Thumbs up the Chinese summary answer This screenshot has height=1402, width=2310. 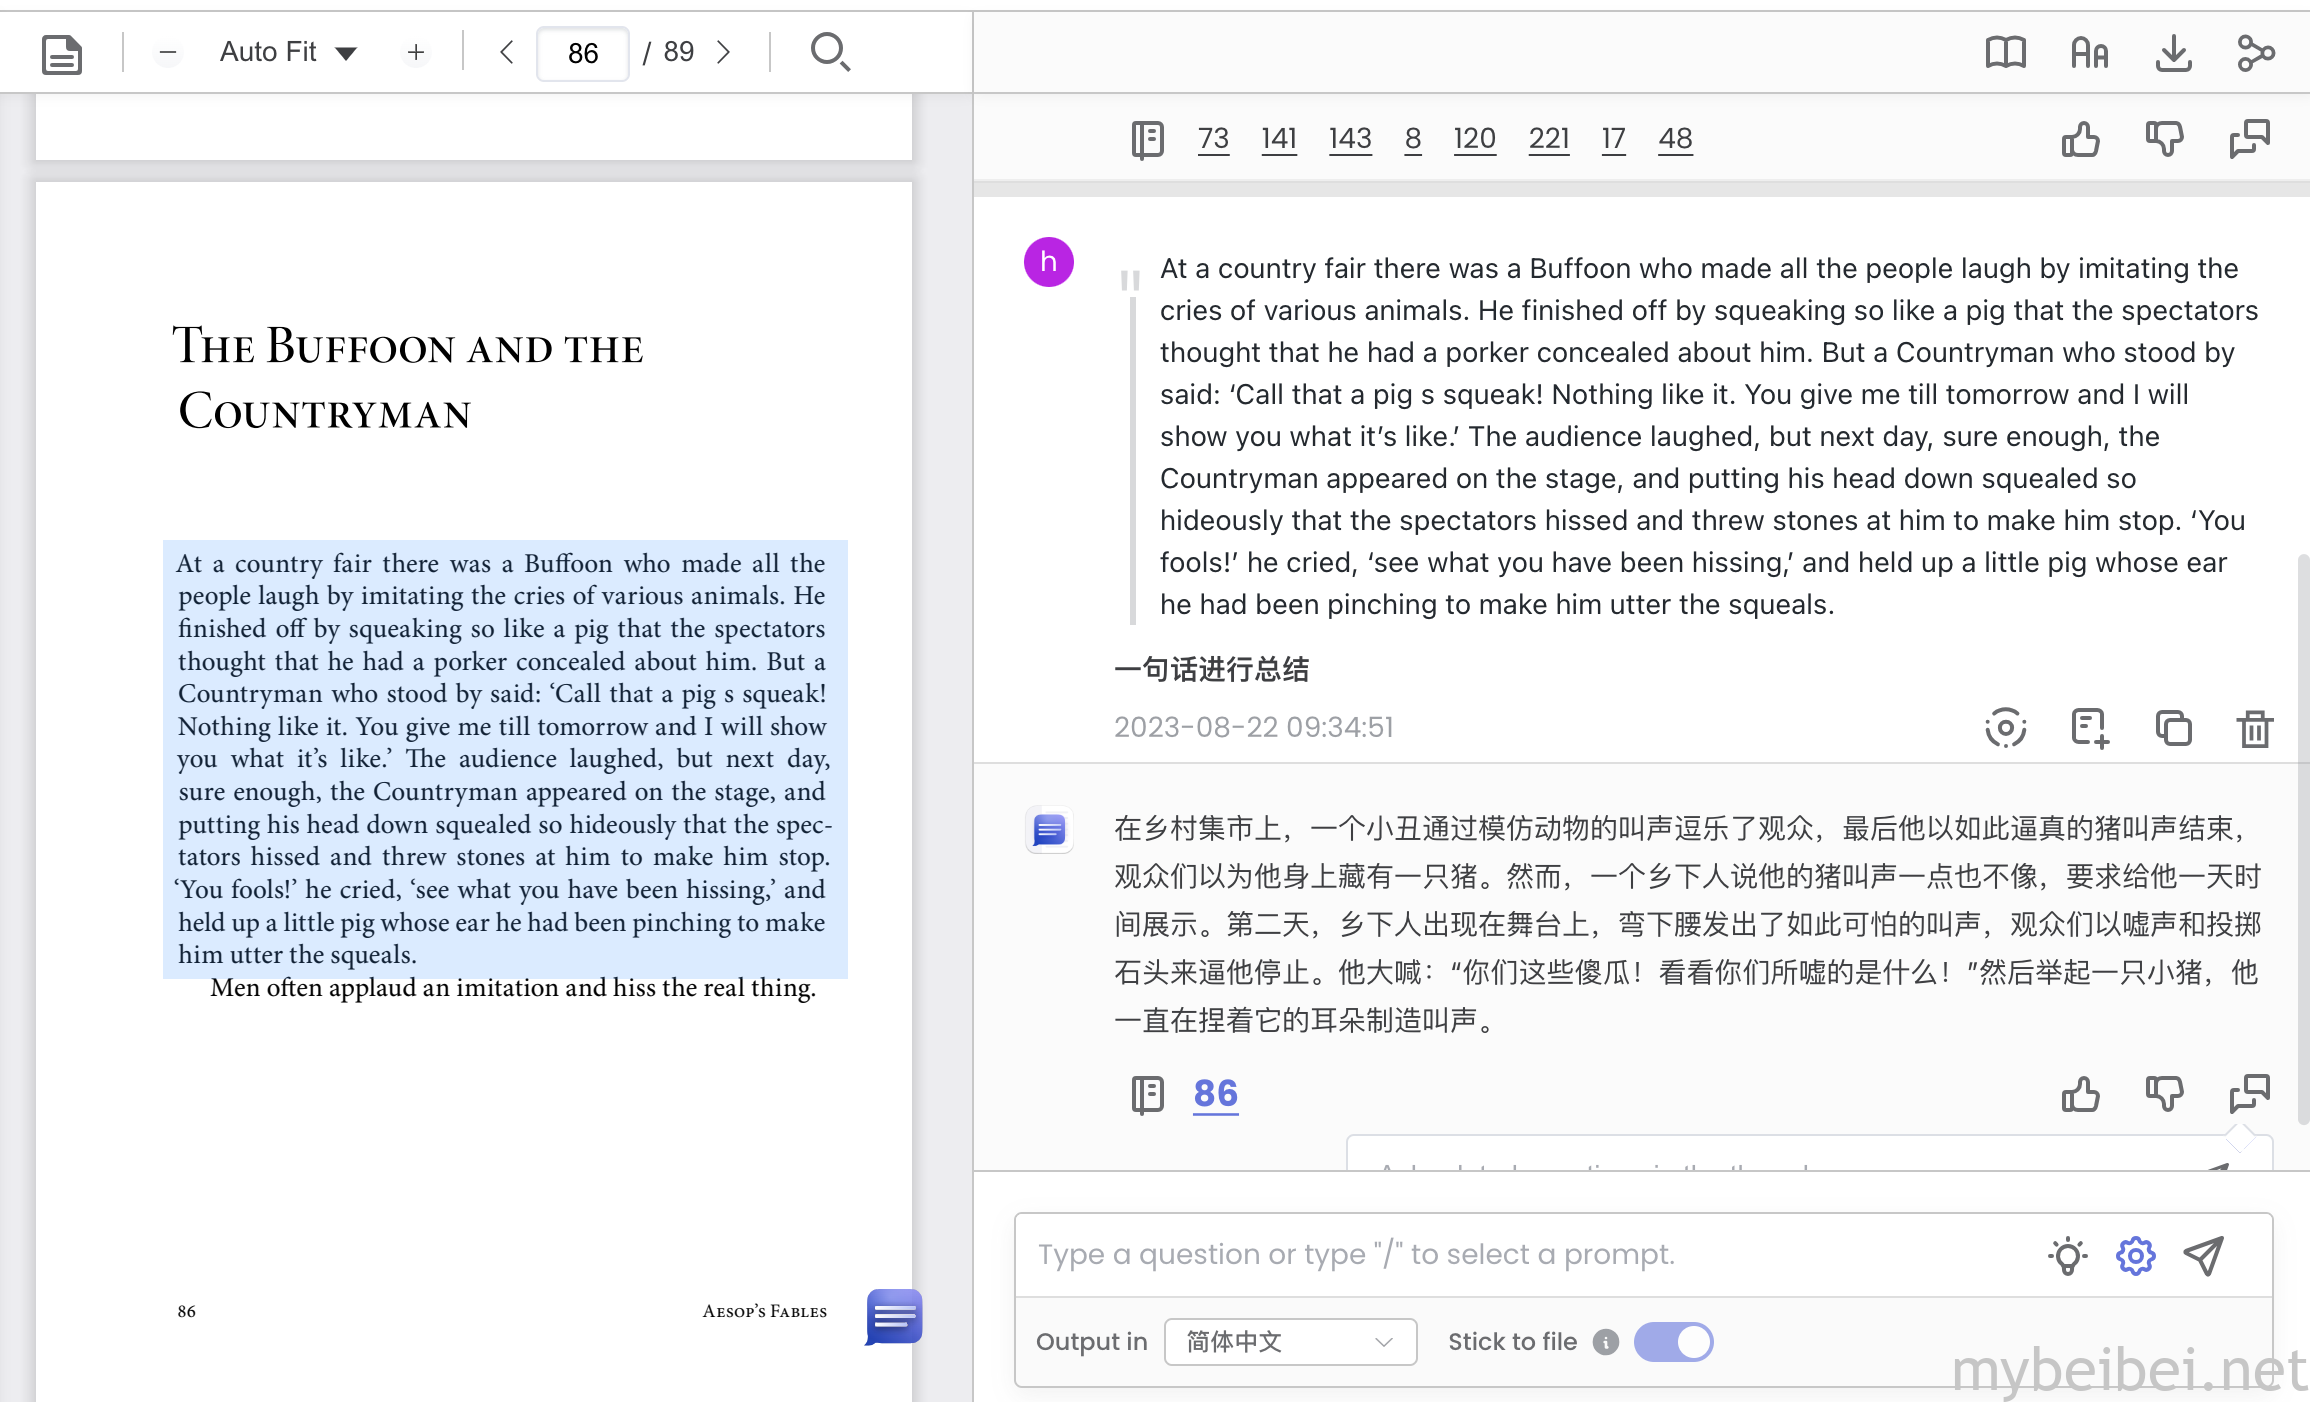(2080, 1094)
